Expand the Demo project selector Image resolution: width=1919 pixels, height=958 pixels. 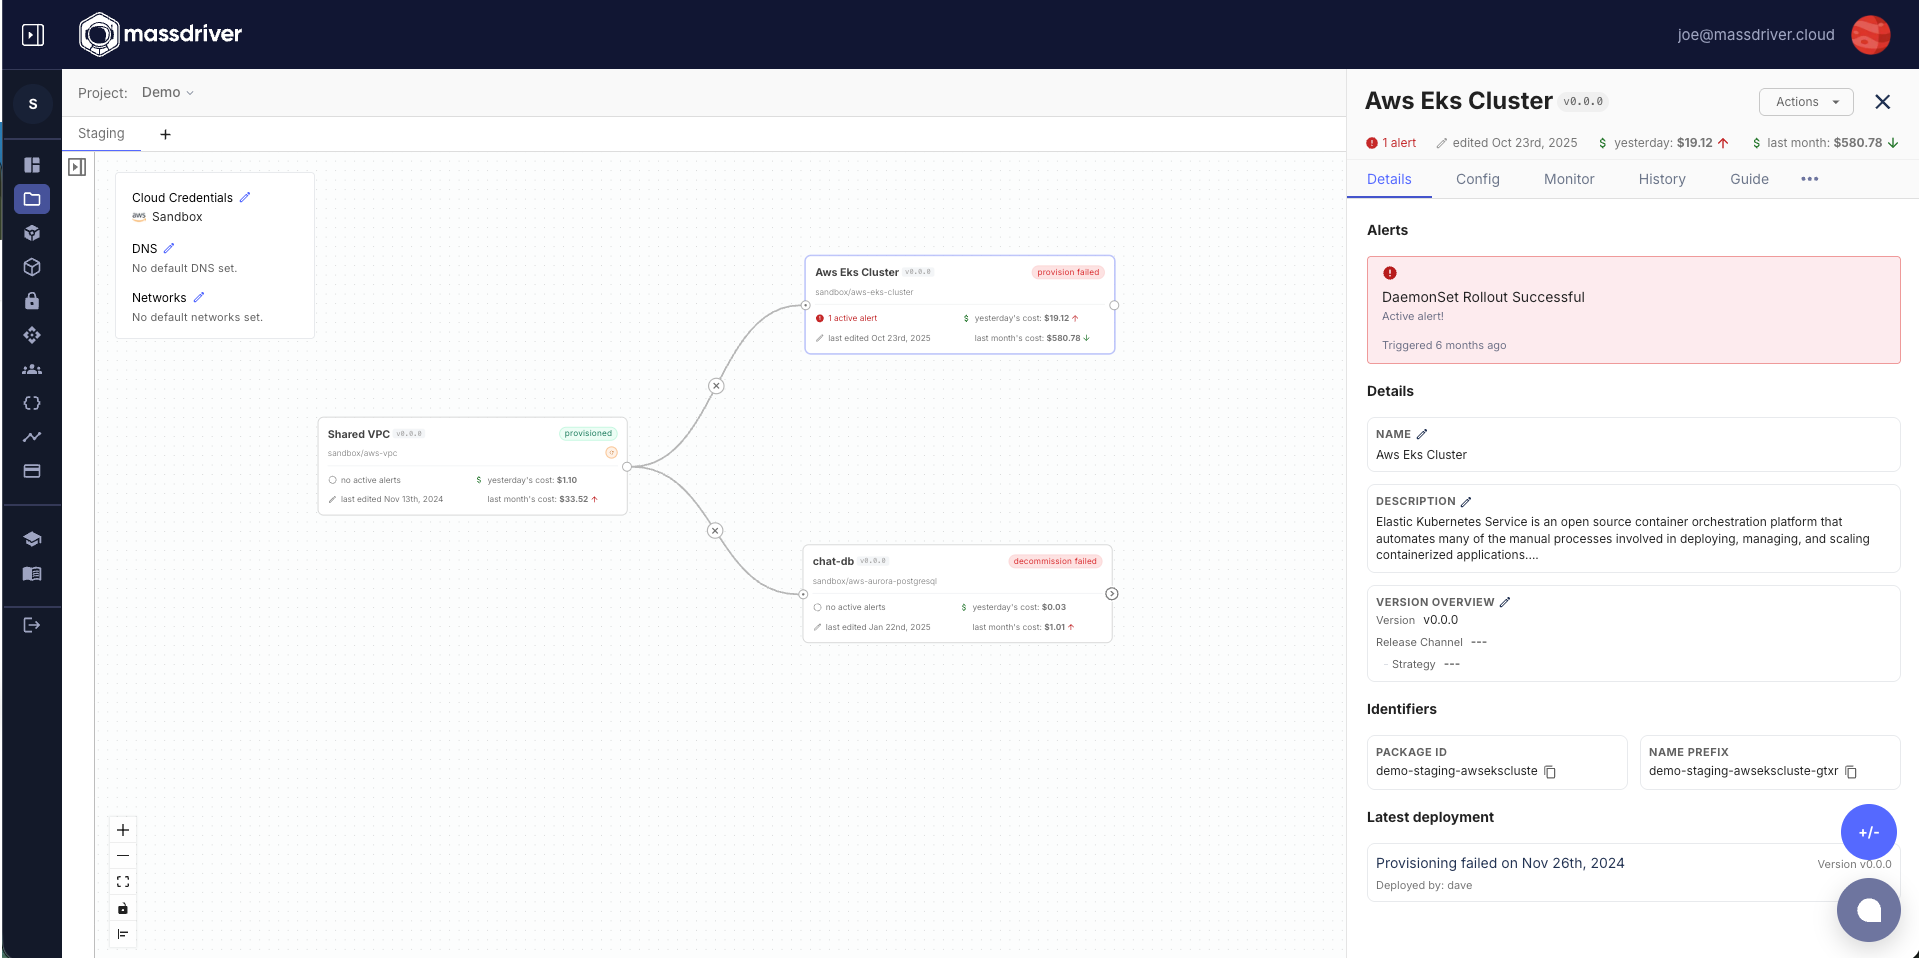(x=167, y=92)
